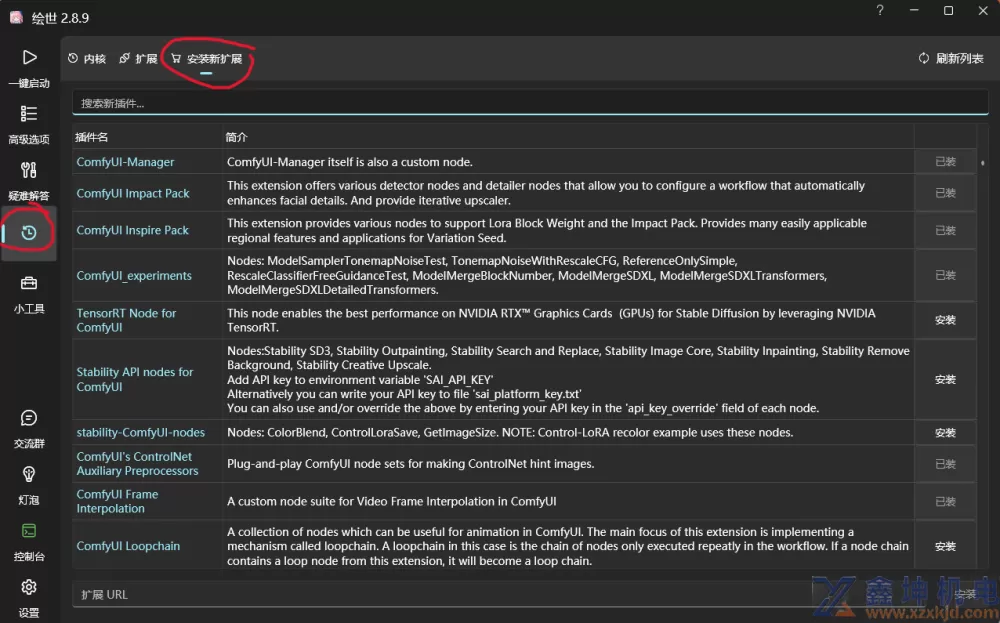Viewport: 1000px width, 623px height.
Task: Click the 已装 button for ComfyUI Inspire Pack
Action: point(945,231)
